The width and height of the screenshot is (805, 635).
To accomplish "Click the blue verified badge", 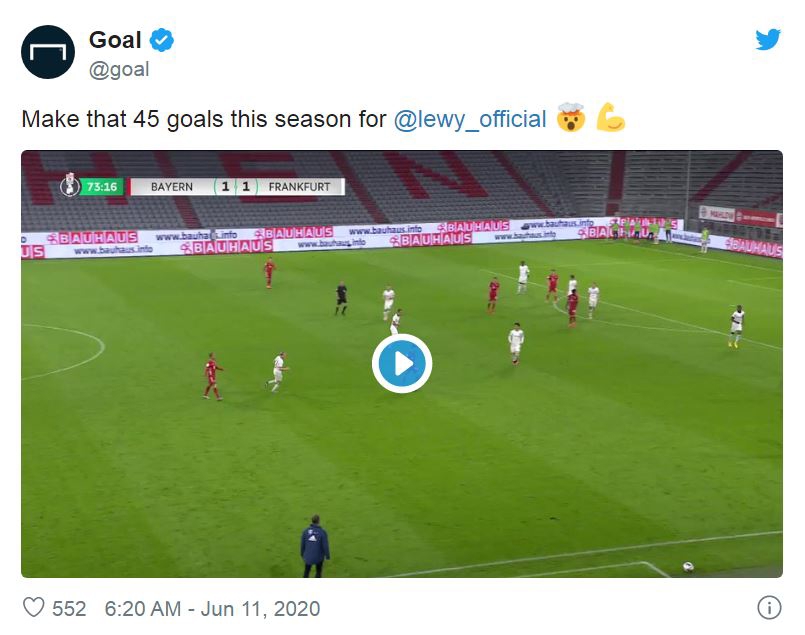I will click(162, 40).
